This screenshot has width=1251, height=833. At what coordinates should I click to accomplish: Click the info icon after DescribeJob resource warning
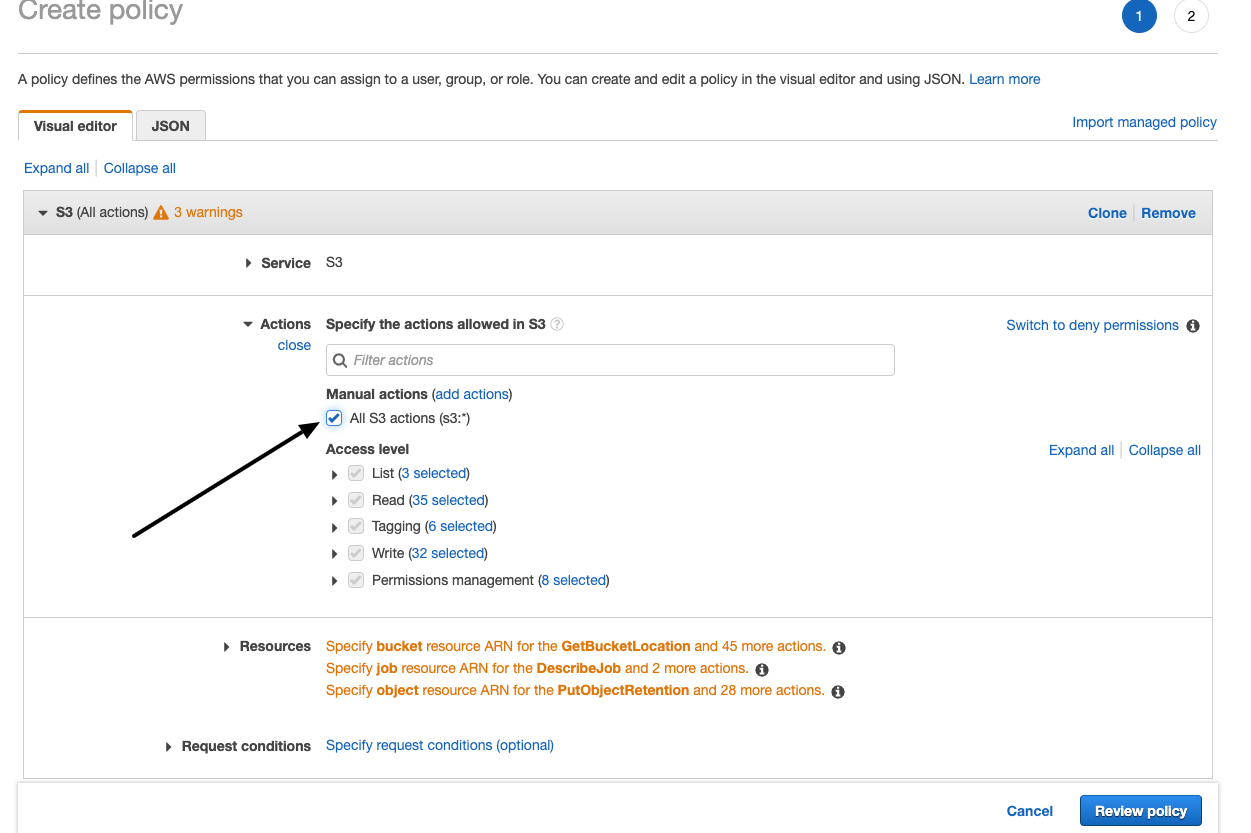click(x=762, y=669)
